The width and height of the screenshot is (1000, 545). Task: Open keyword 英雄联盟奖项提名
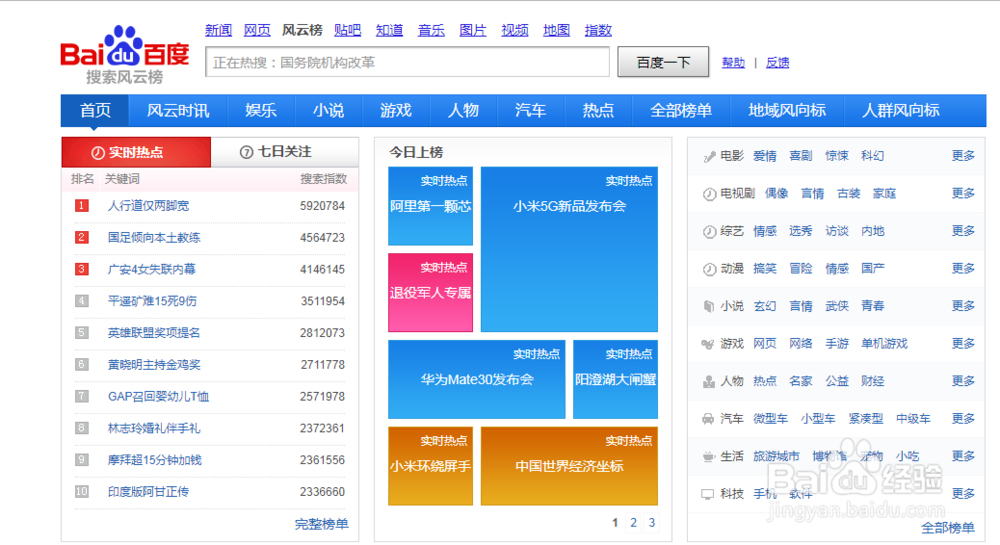tap(154, 333)
